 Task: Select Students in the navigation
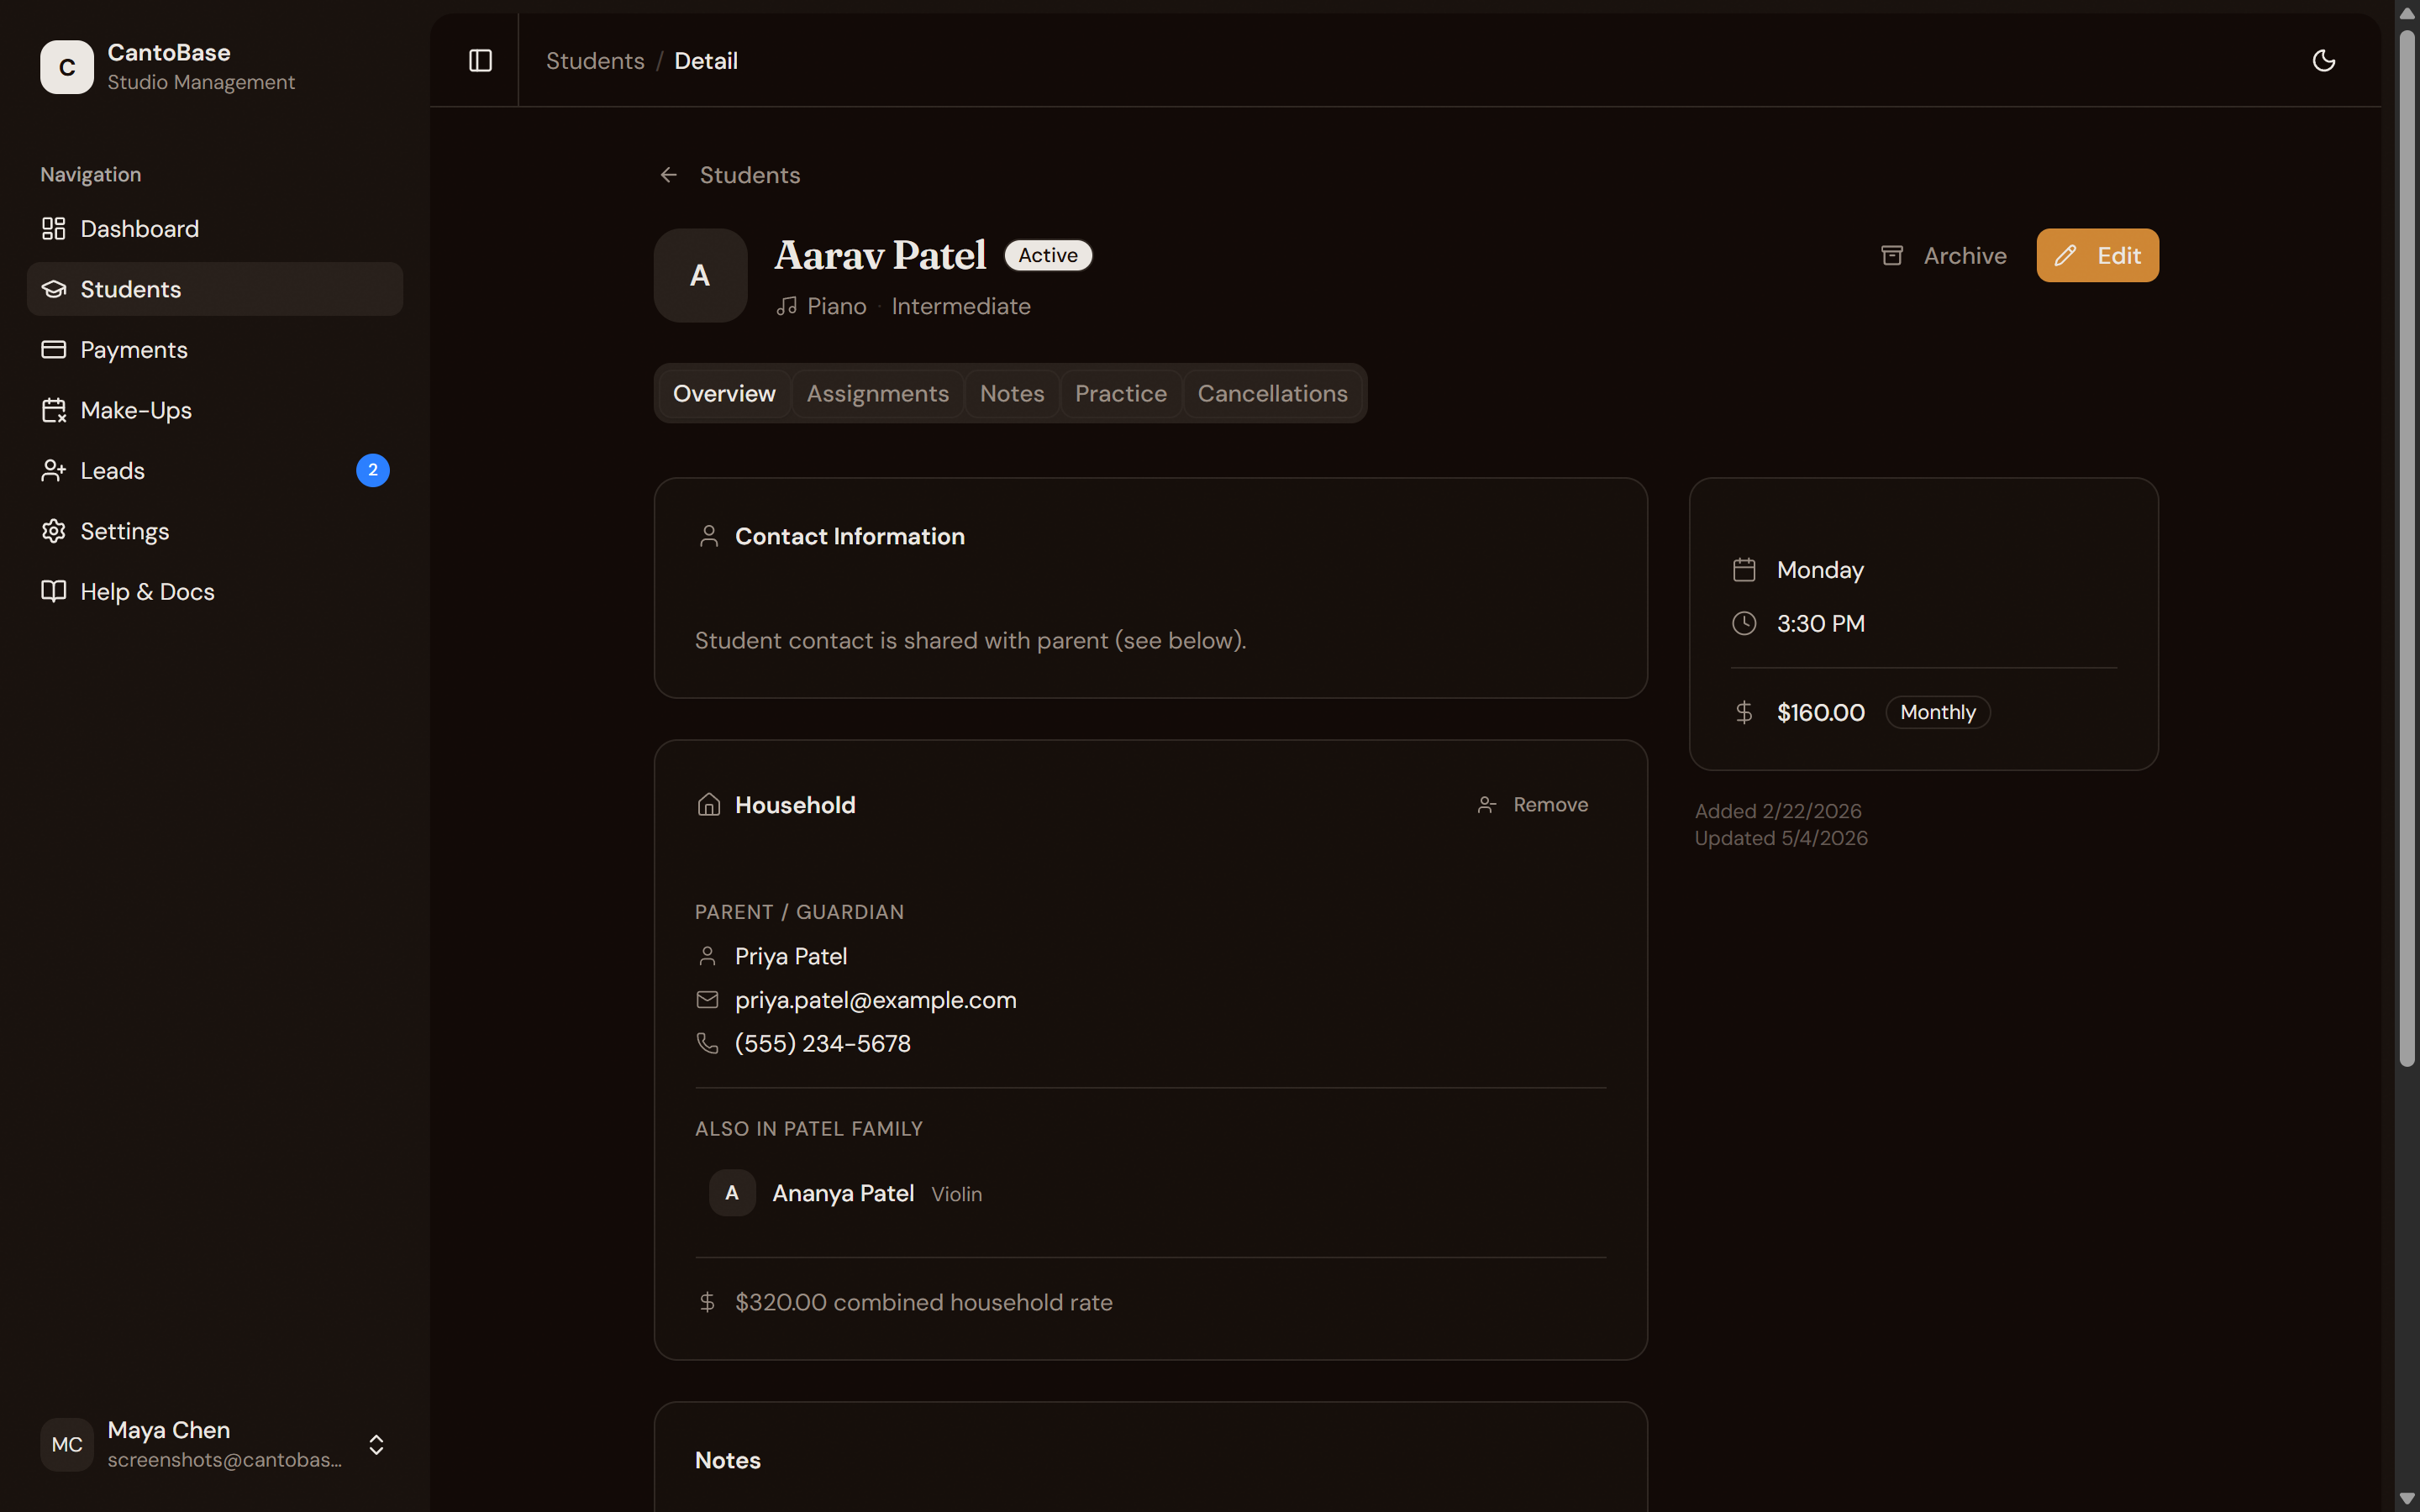pyautogui.click(x=215, y=289)
